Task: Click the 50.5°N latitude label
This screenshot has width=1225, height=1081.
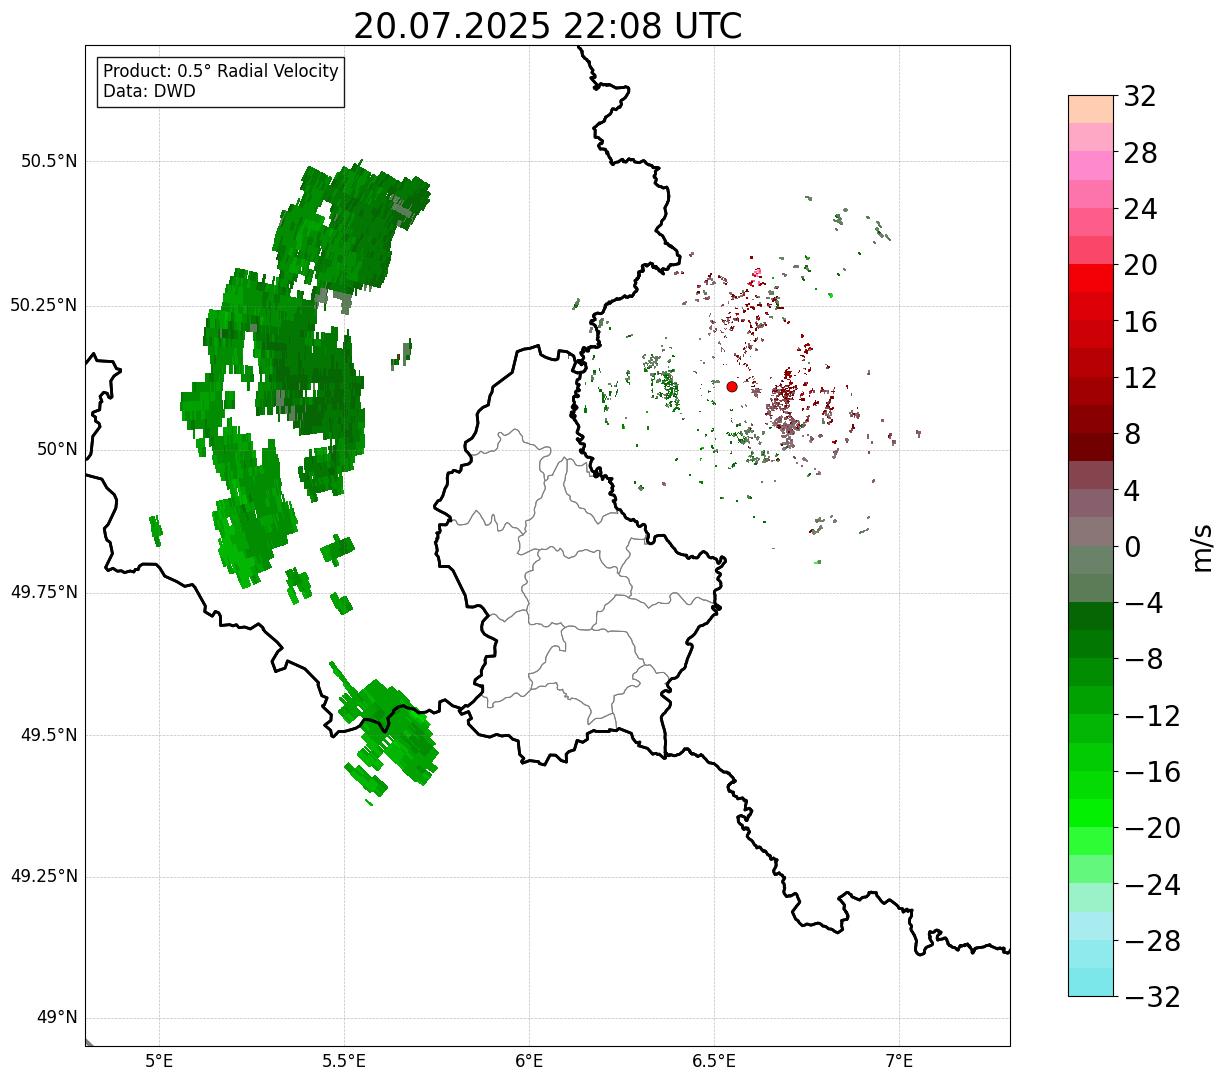Action: coord(49,161)
